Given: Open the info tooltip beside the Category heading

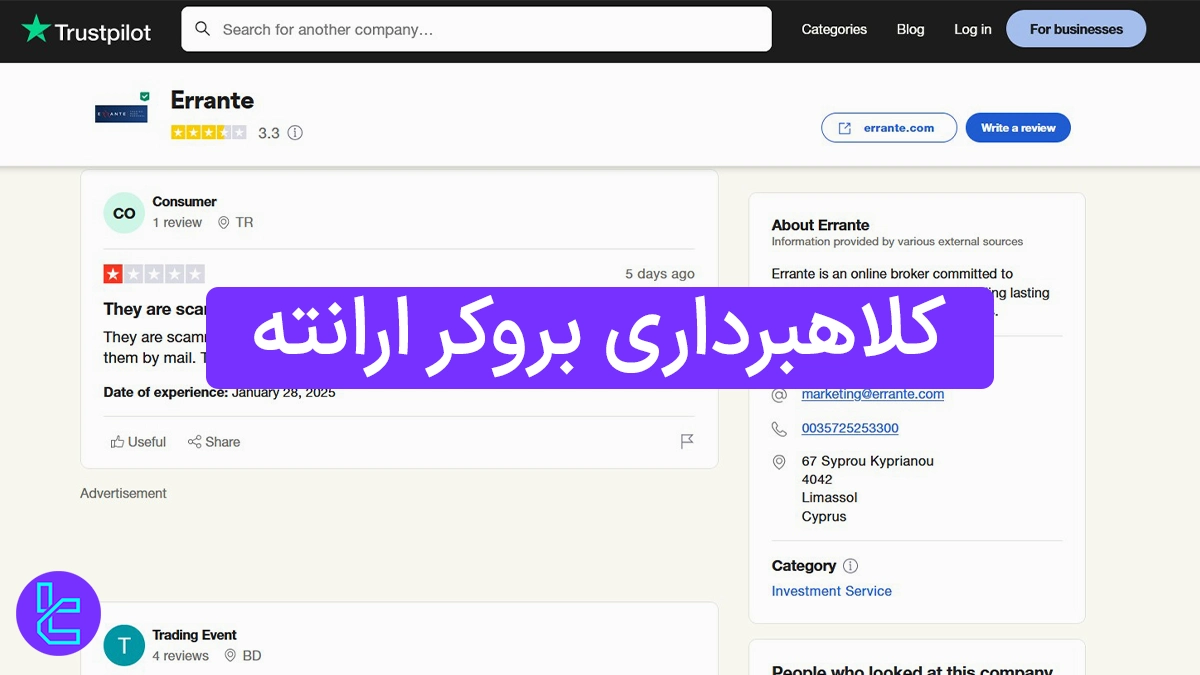Looking at the screenshot, I should click(850, 565).
